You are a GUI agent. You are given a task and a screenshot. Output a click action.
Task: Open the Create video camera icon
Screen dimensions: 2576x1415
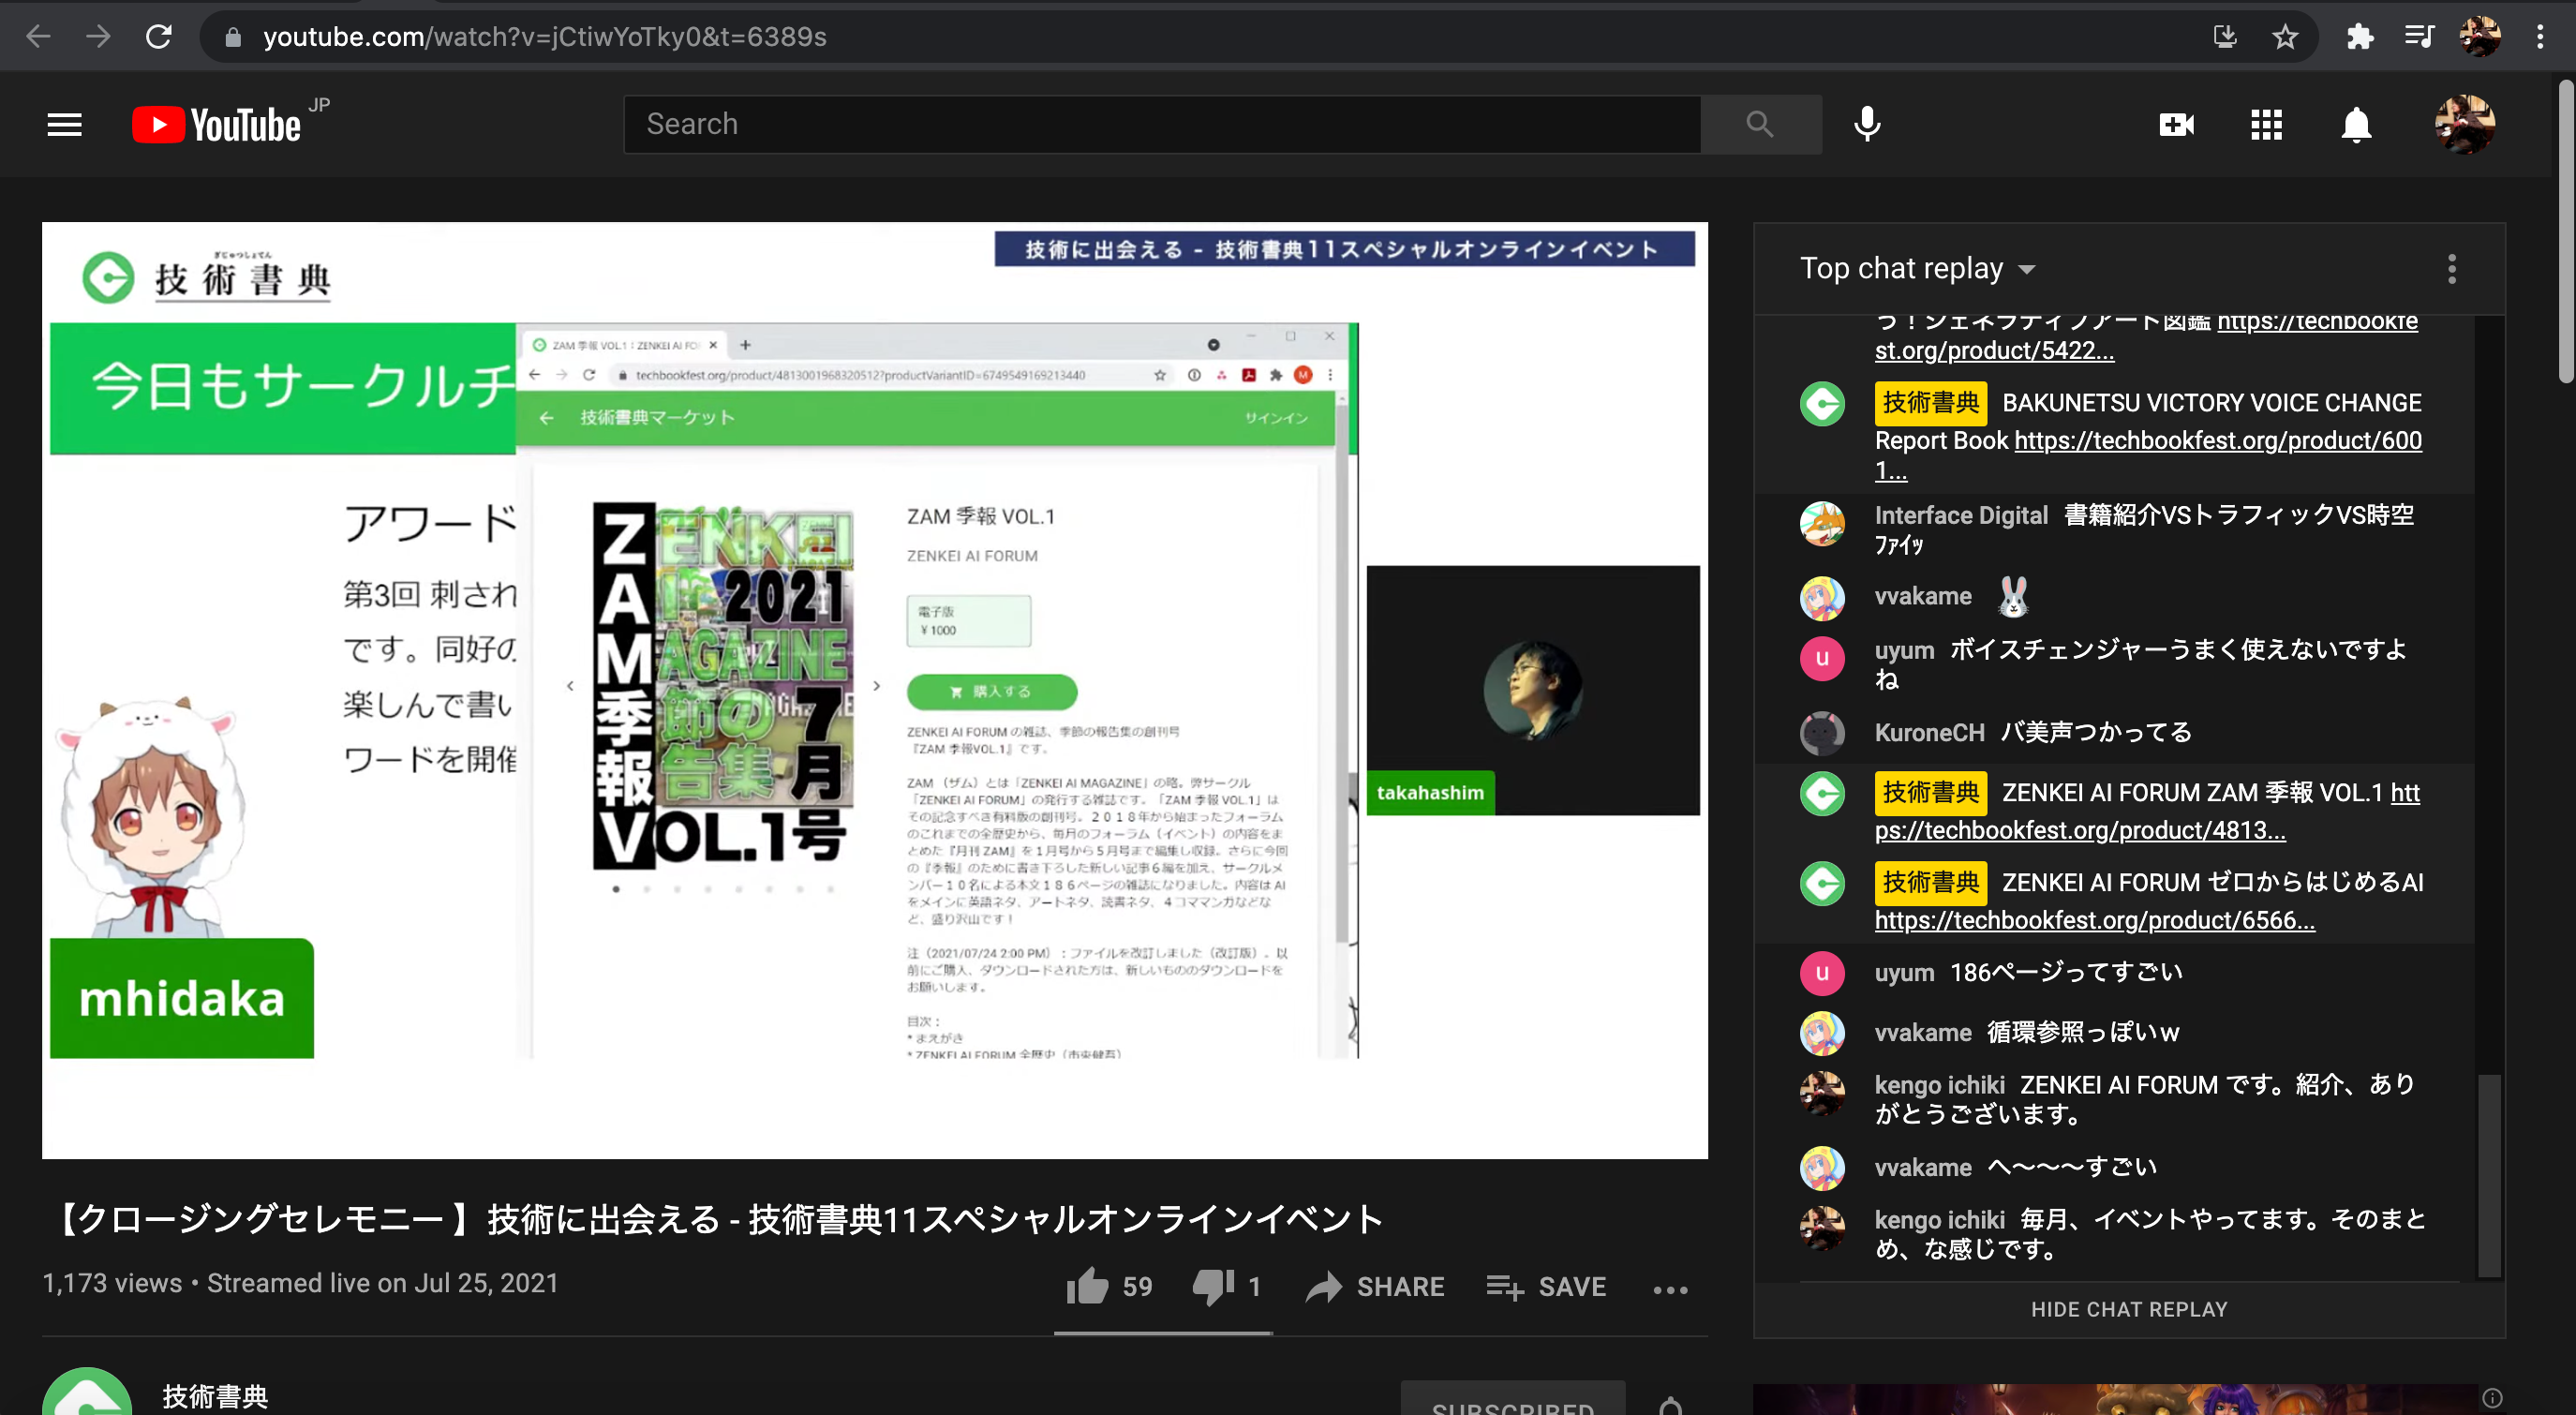[x=2177, y=125]
